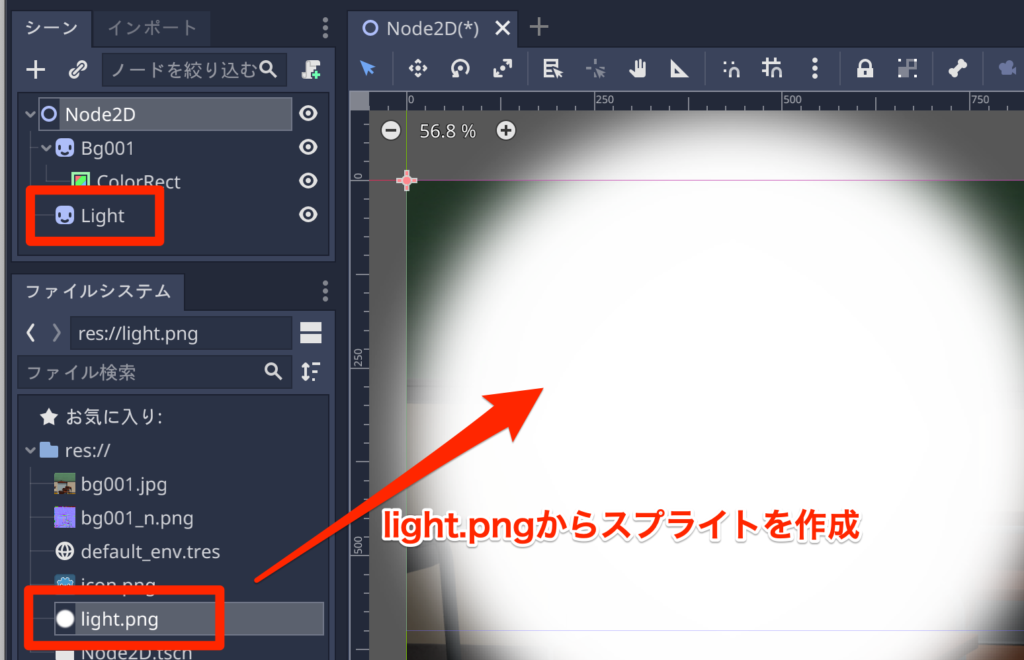Collapse the Bg001 node branch
This screenshot has height=660, width=1024.
click(x=46, y=148)
